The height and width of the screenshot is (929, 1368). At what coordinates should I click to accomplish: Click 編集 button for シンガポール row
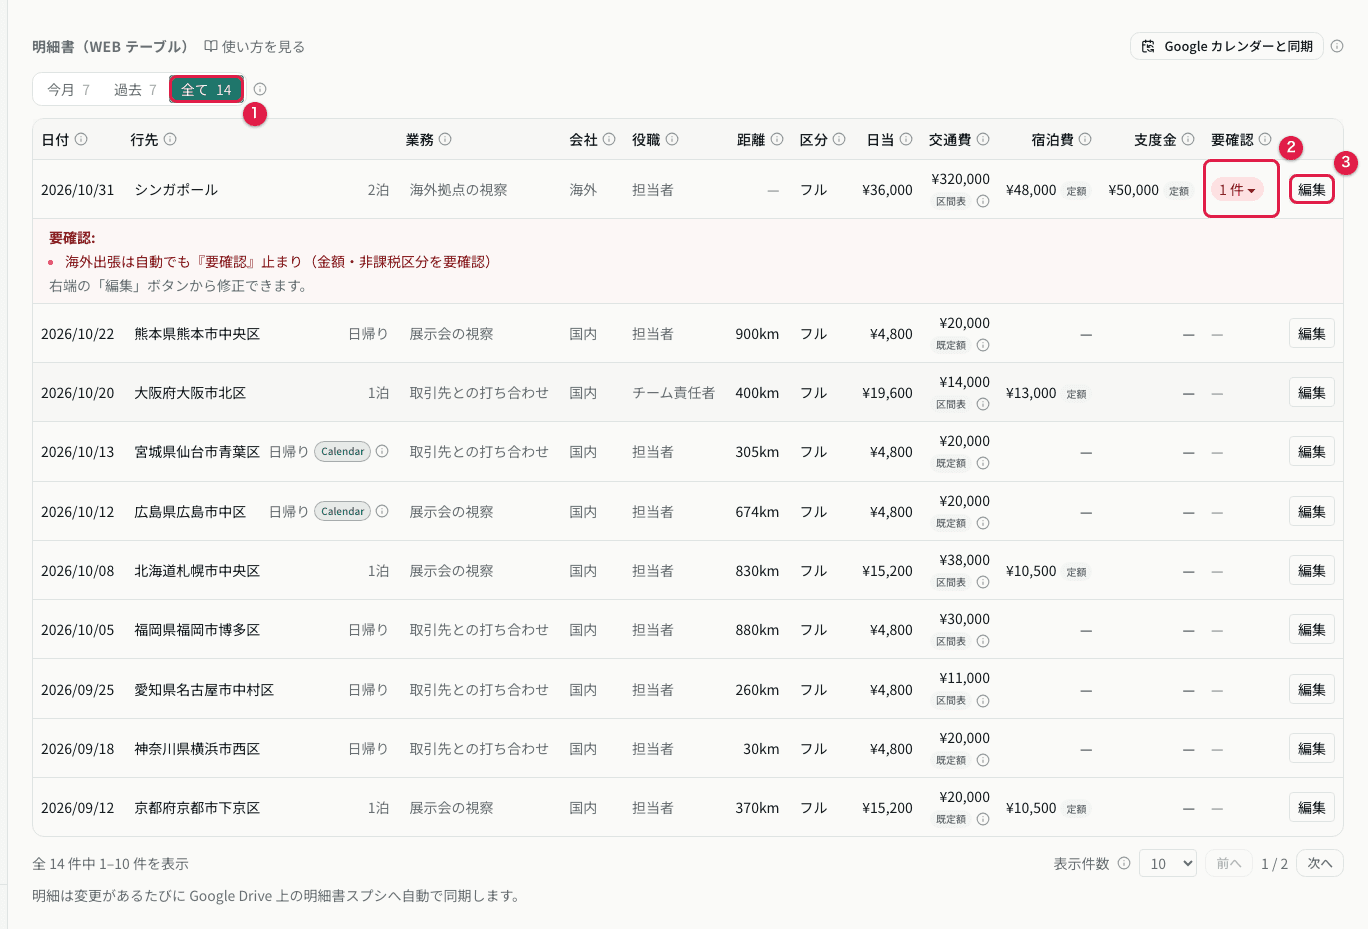pyautogui.click(x=1312, y=190)
